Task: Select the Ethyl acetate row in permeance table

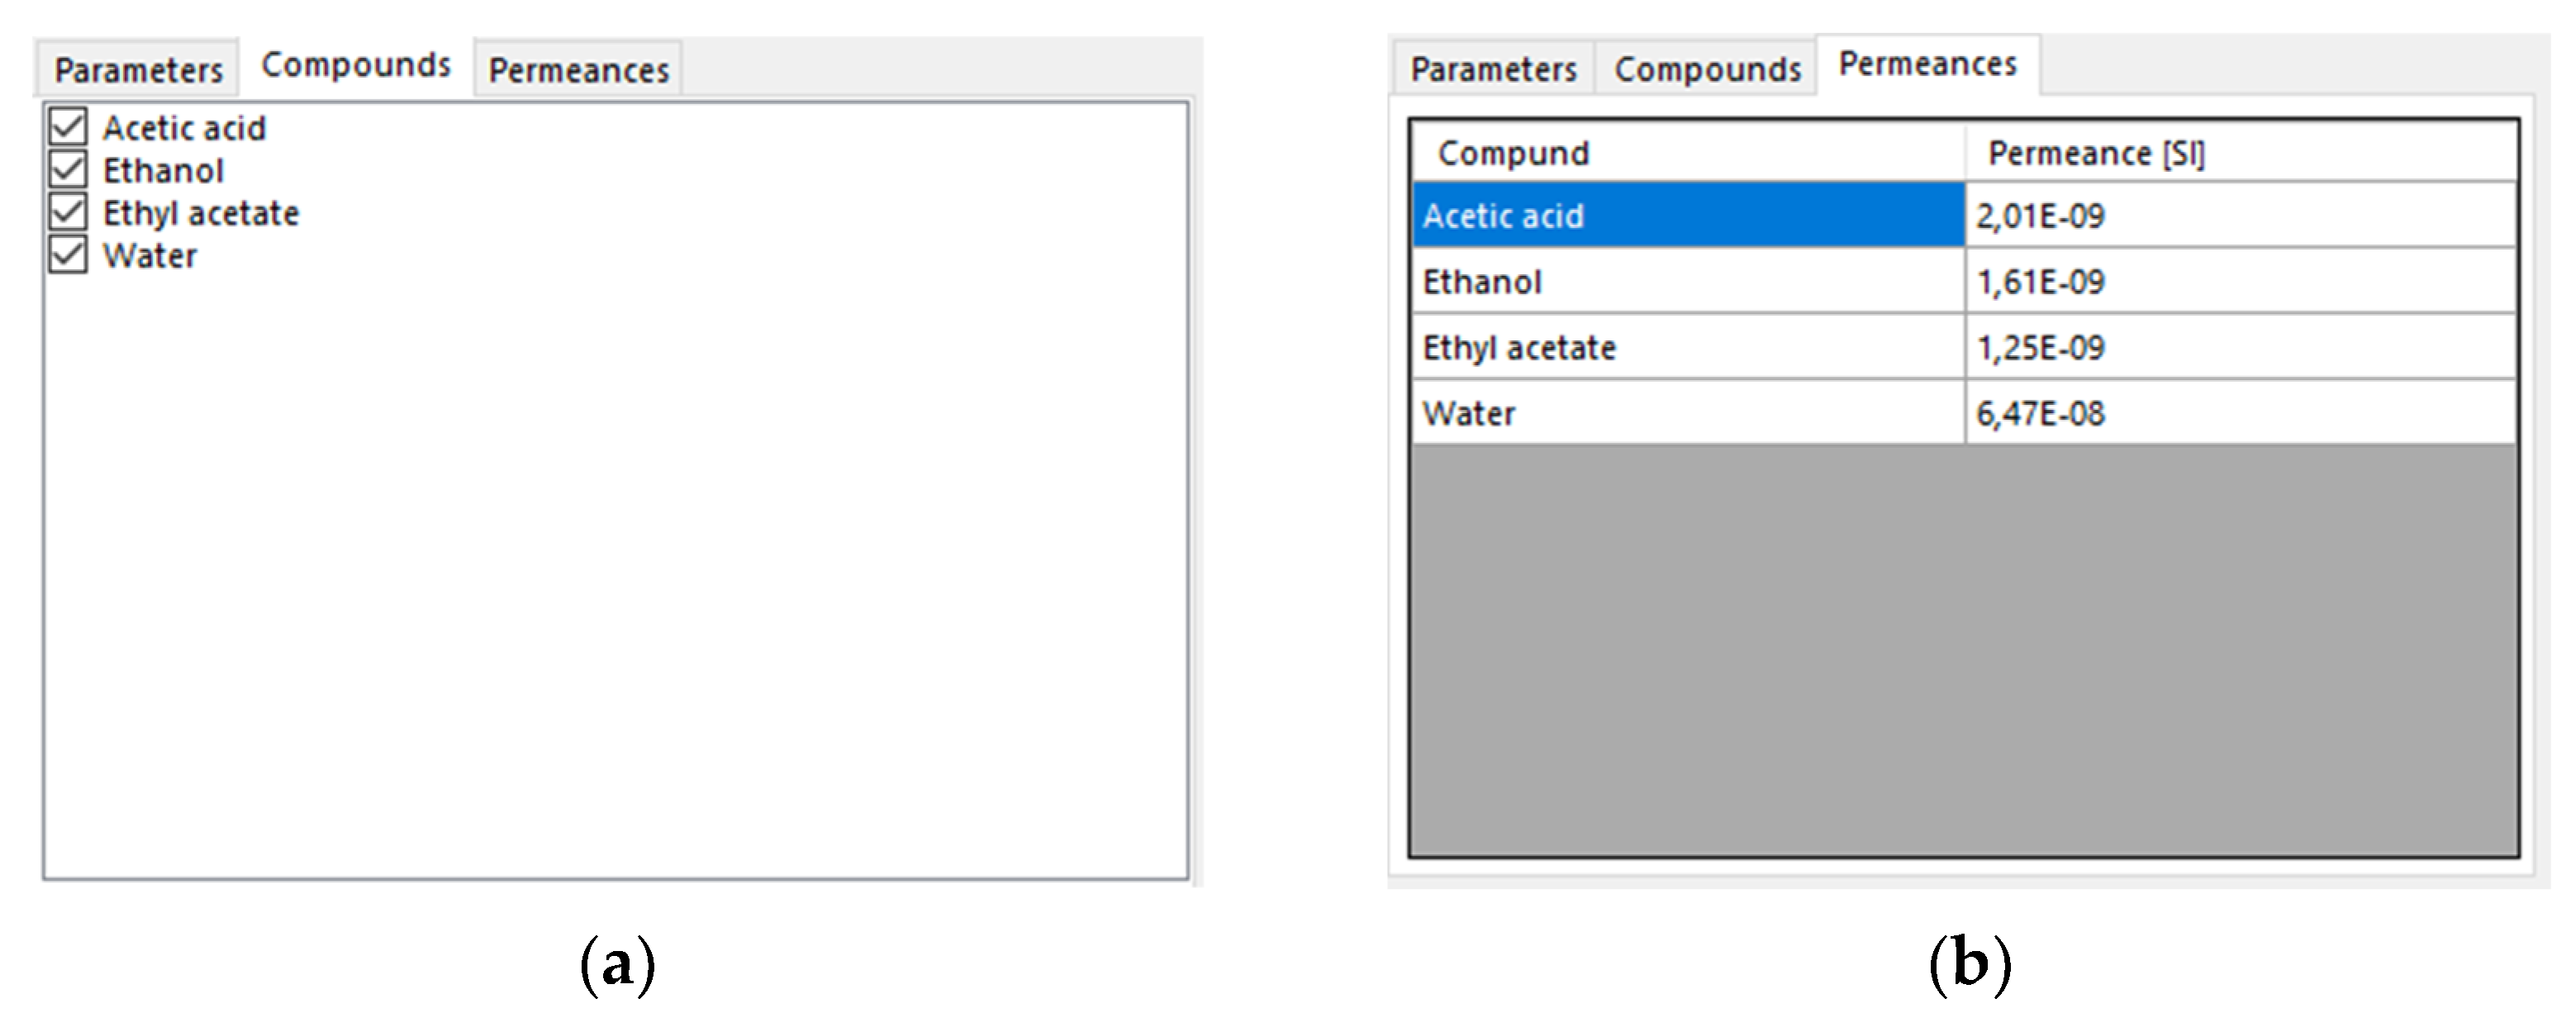Action: click(1688, 347)
